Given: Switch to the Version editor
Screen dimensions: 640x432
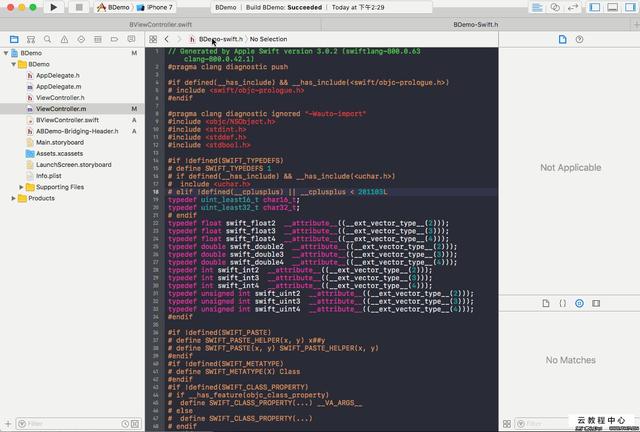Looking at the screenshot, I should pyautogui.click(x=573, y=7).
